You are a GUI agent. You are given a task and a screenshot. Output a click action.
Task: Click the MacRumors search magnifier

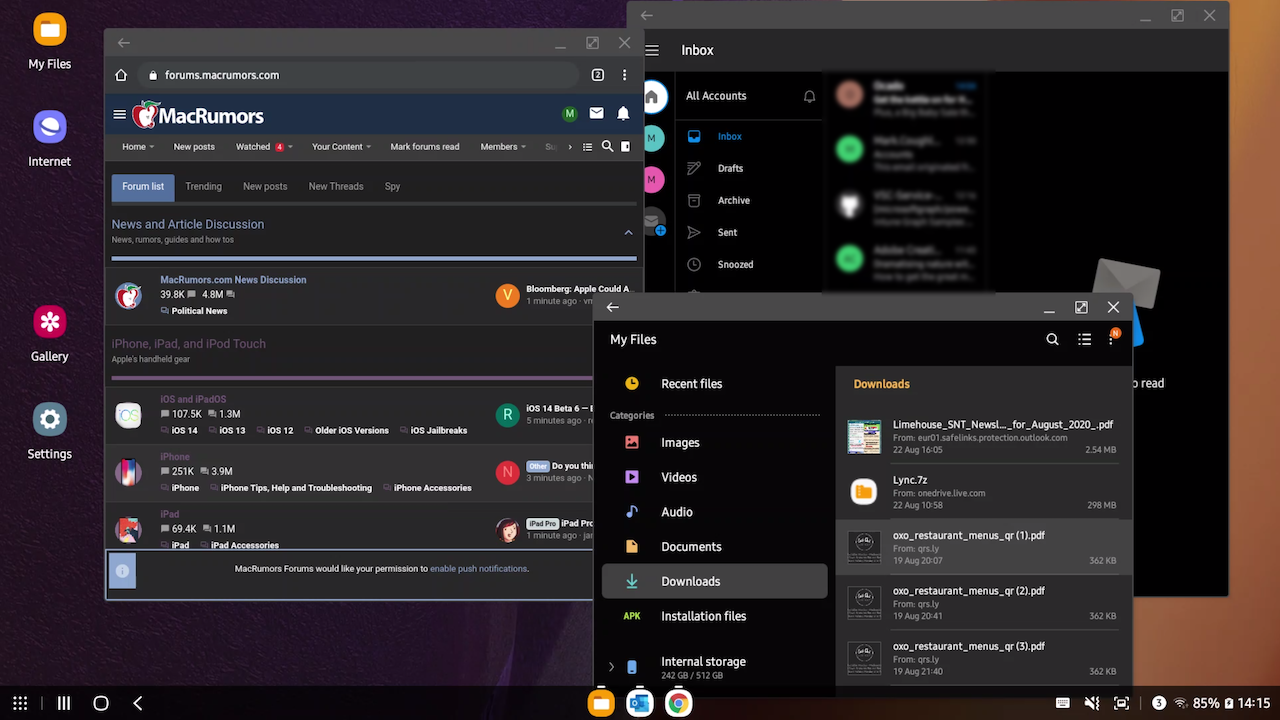click(607, 147)
